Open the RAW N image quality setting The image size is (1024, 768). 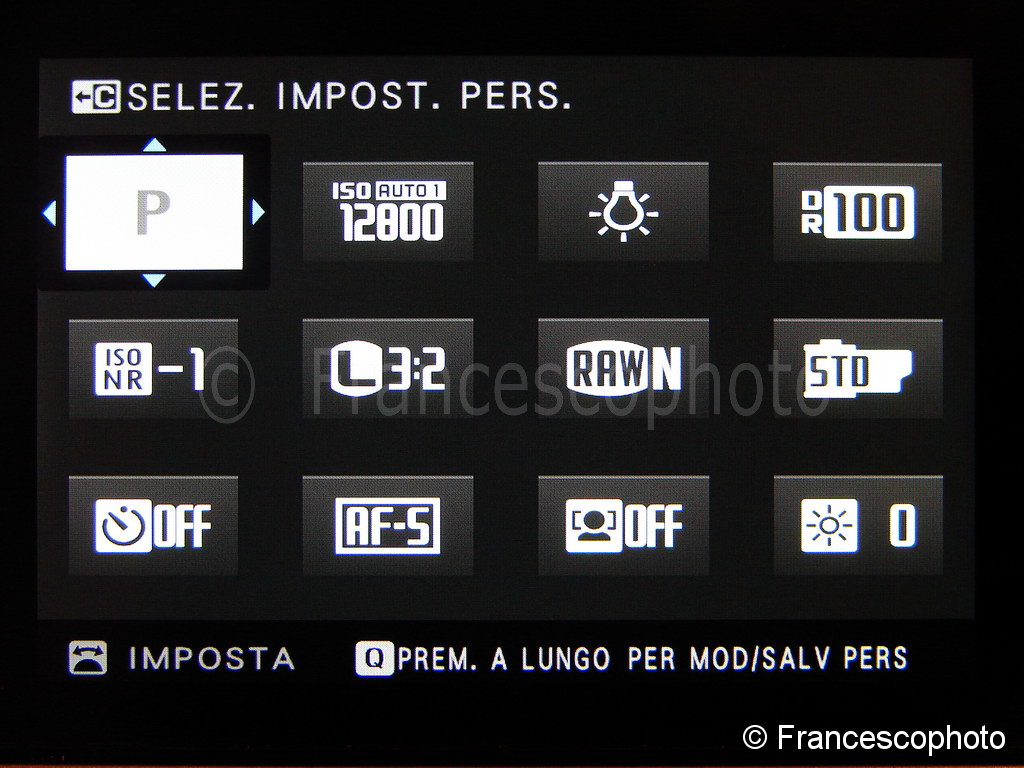tap(623, 369)
